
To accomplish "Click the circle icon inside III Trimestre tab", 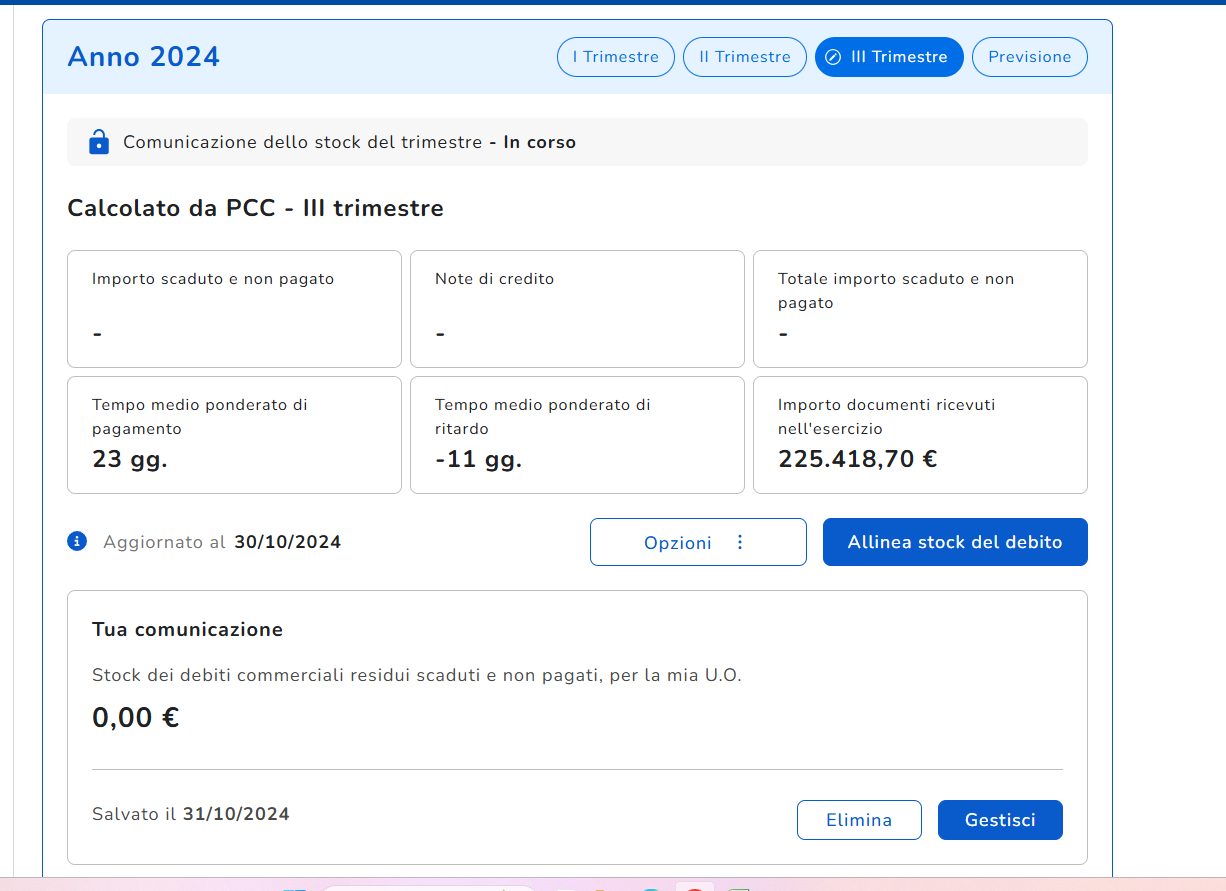I will pos(833,57).
